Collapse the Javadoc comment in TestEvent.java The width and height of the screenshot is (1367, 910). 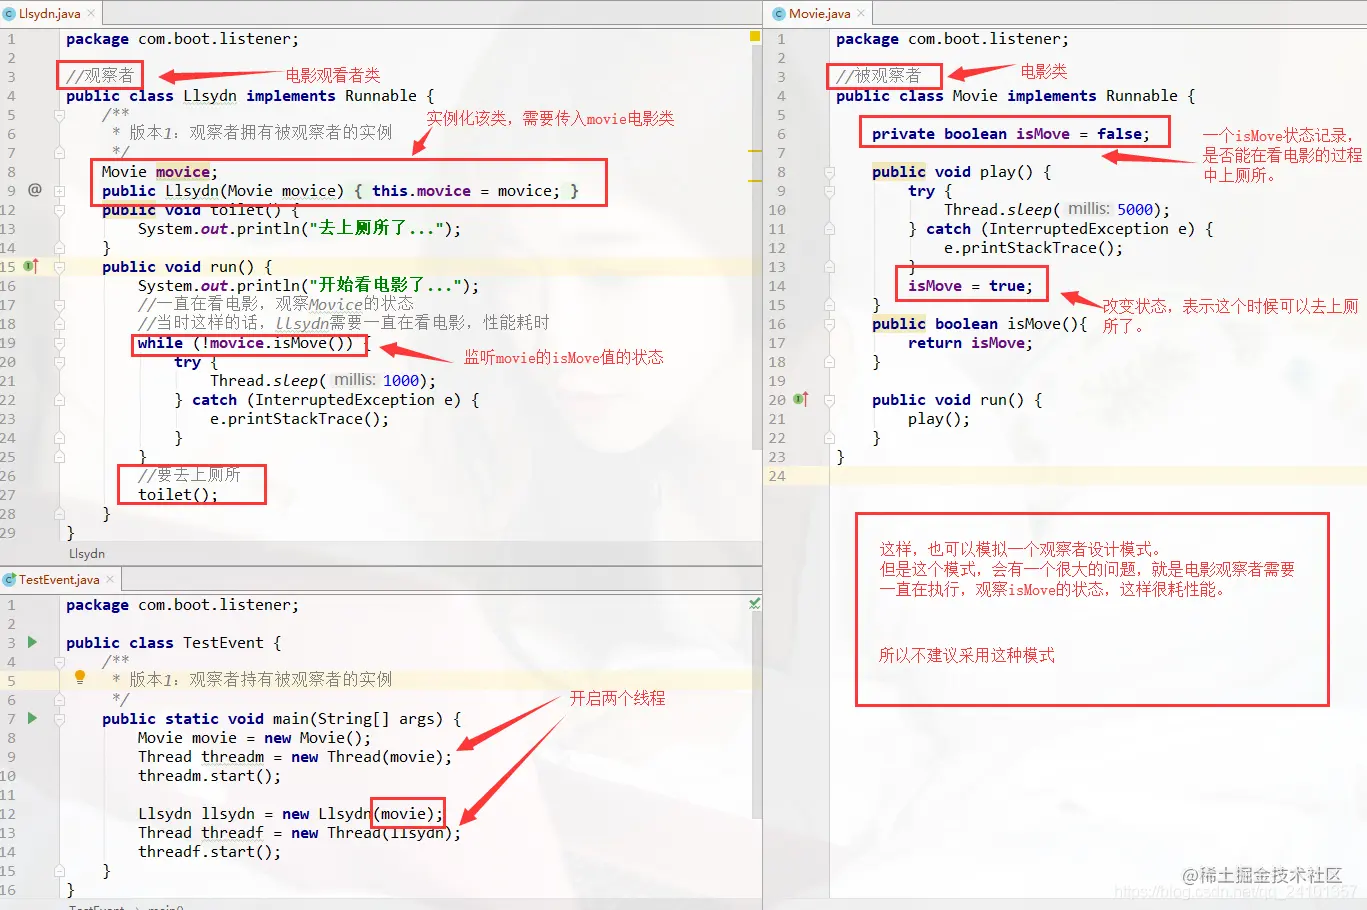[x=59, y=661]
